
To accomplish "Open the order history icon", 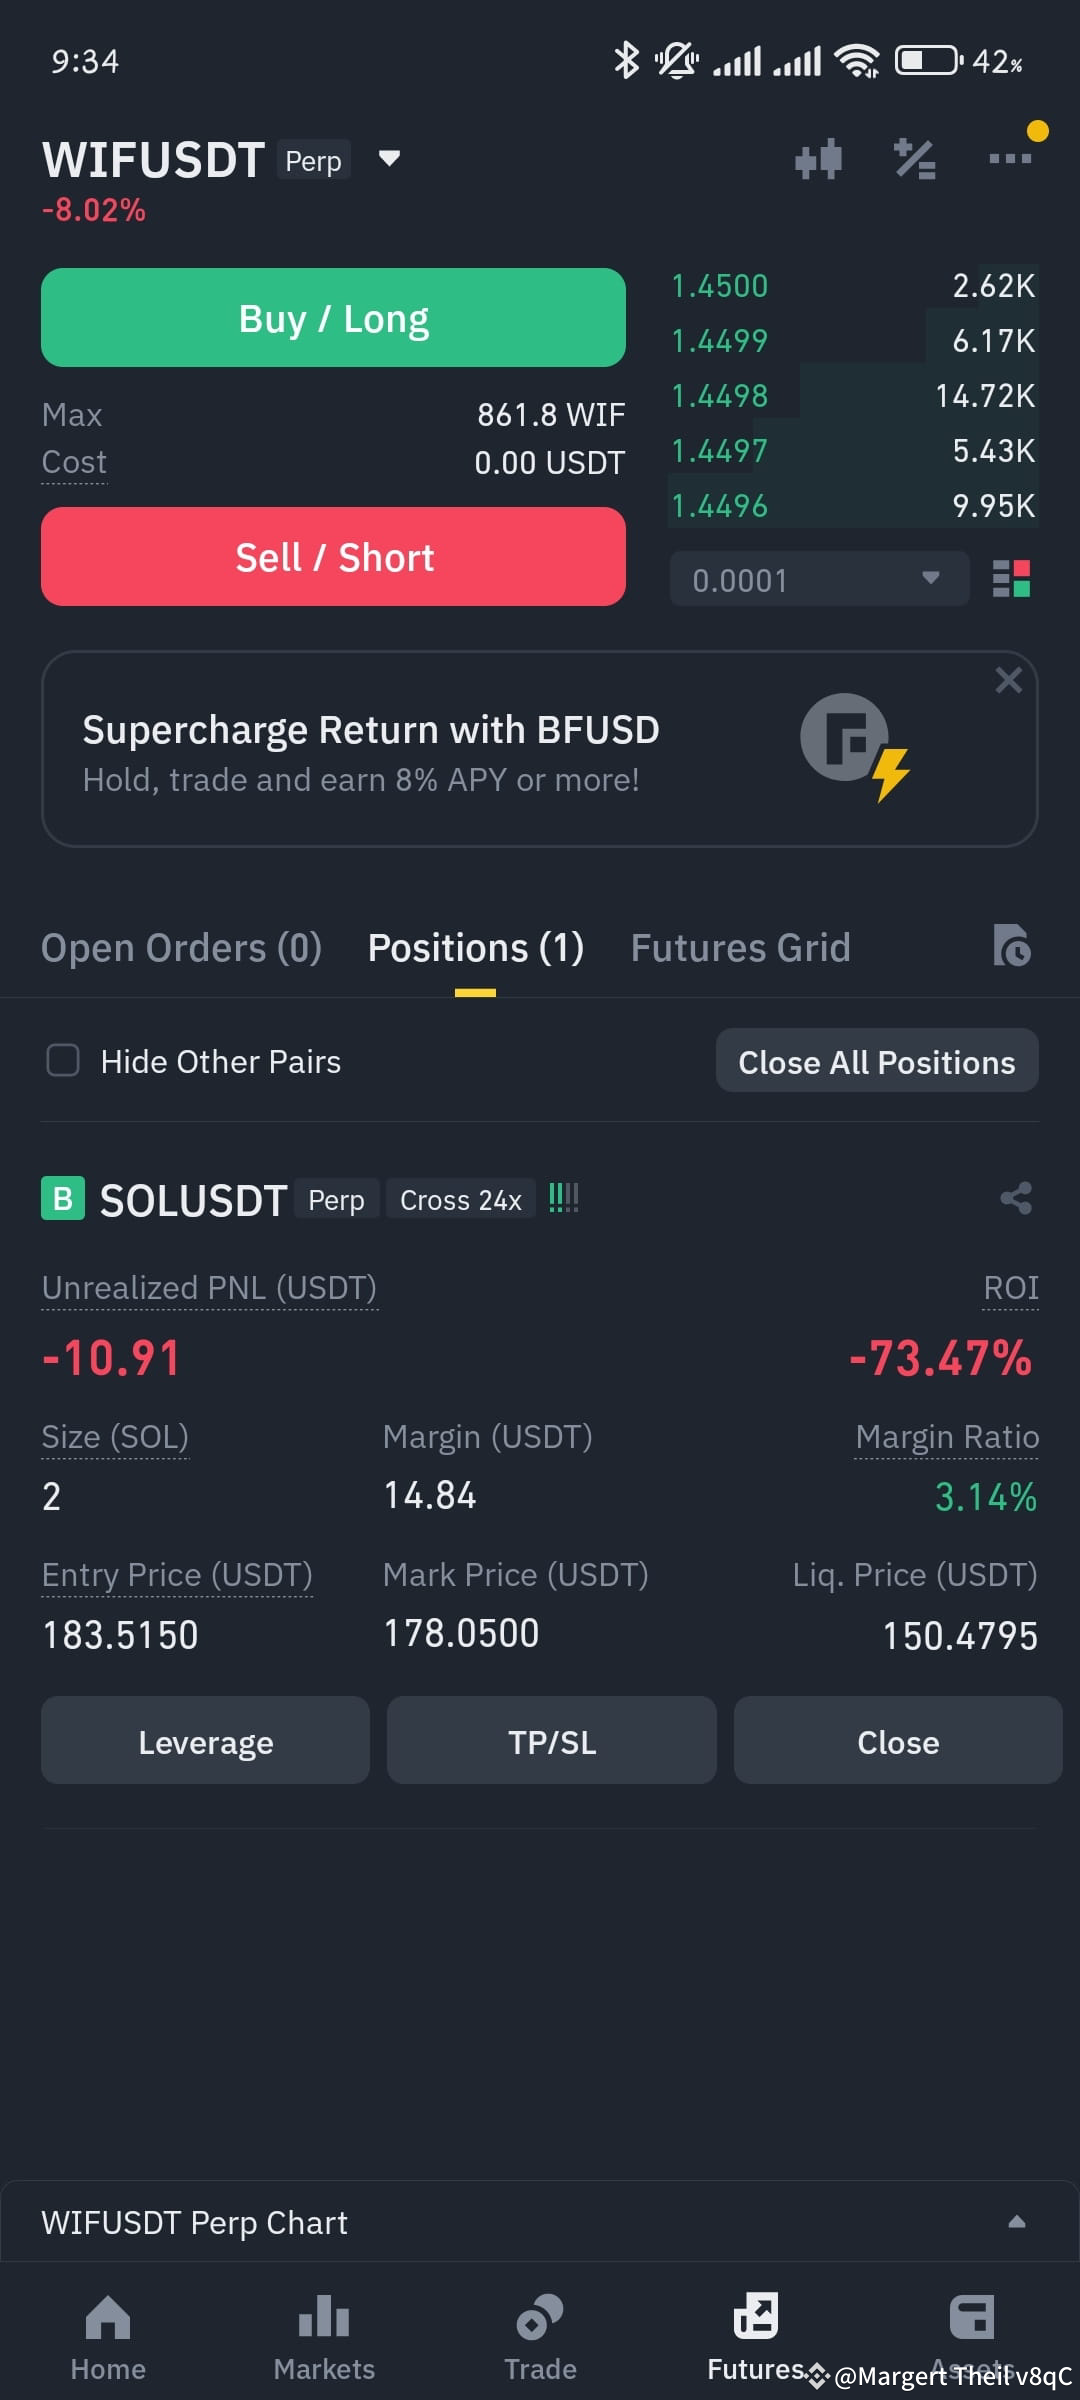I will tap(1012, 946).
